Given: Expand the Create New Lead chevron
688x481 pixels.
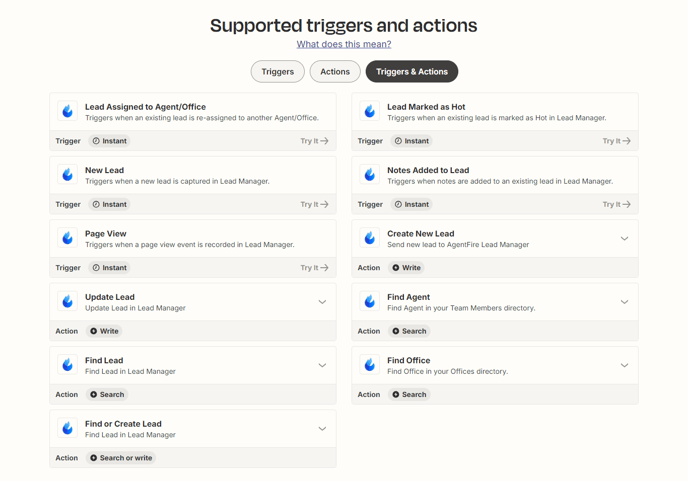Looking at the screenshot, I should (624, 239).
